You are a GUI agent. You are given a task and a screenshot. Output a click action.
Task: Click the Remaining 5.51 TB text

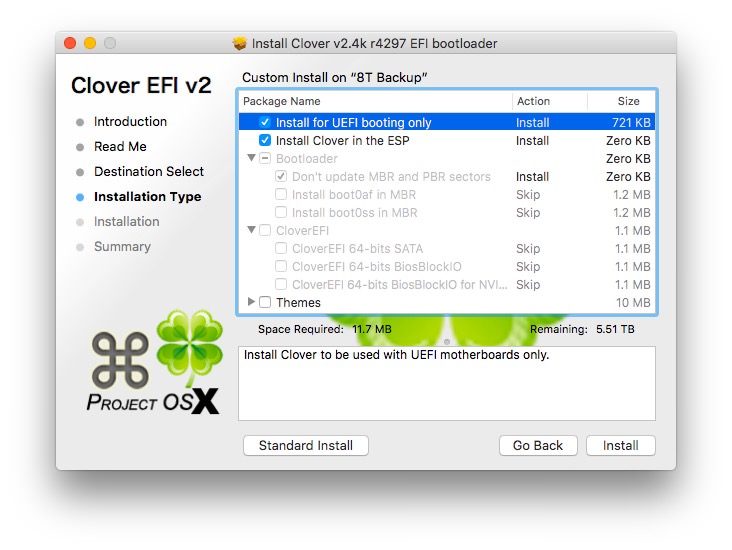pyautogui.click(x=582, y=329)
